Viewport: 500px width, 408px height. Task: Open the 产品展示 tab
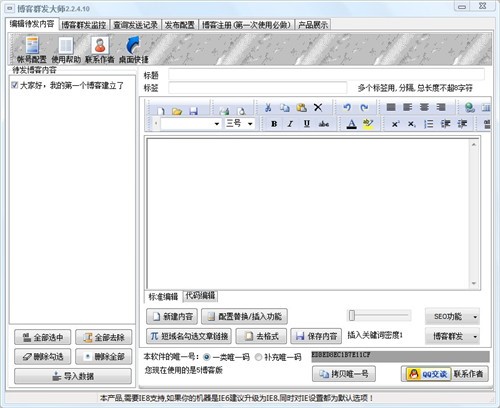tap(313, 25)
